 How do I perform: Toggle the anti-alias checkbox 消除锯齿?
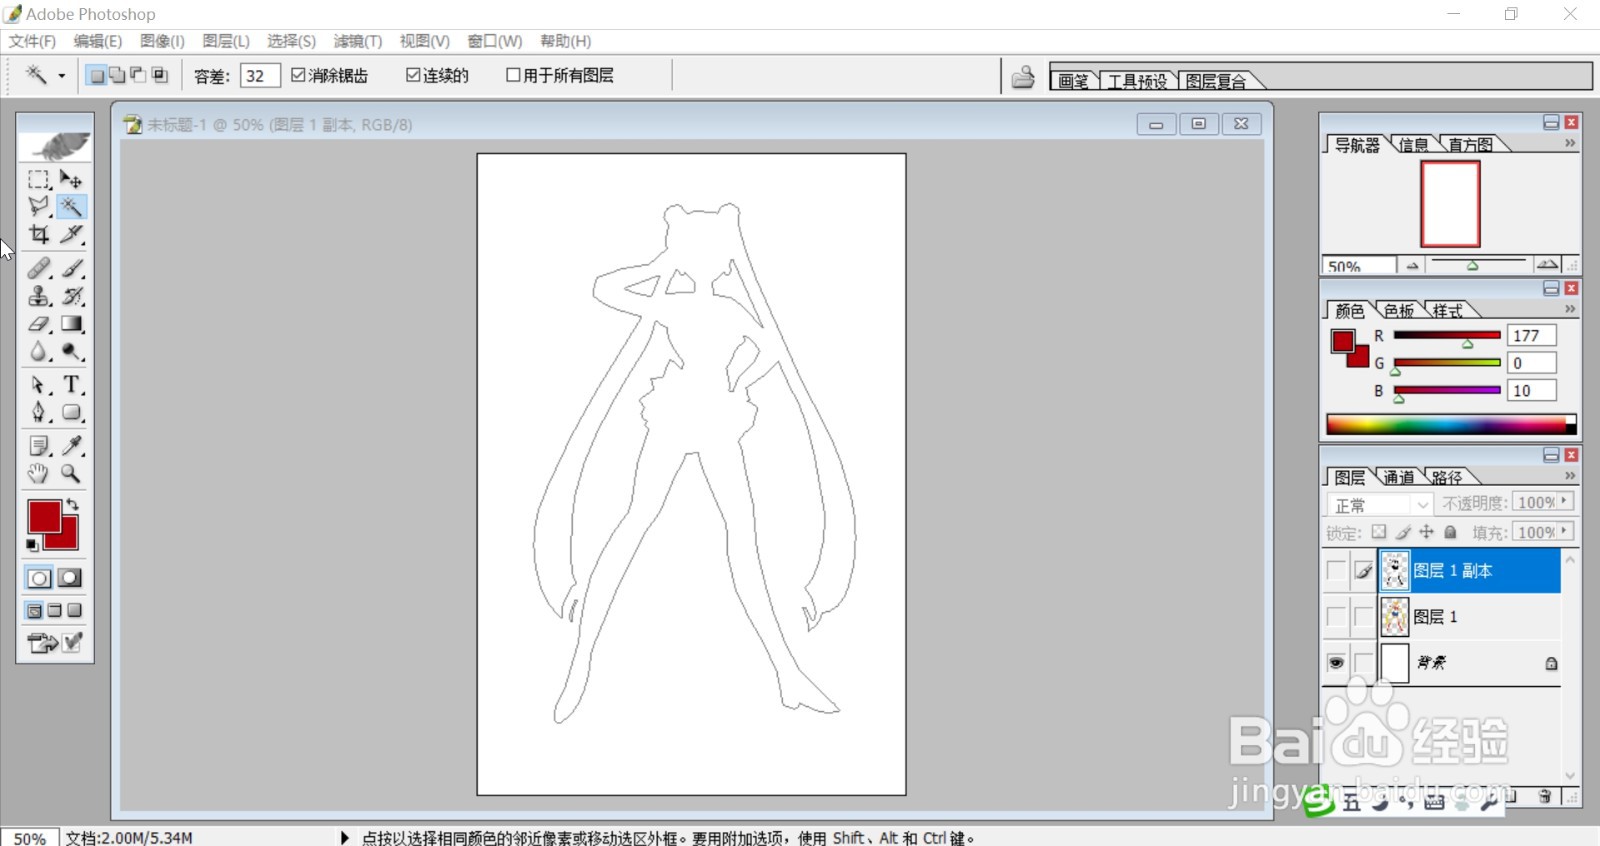(298, 75)
